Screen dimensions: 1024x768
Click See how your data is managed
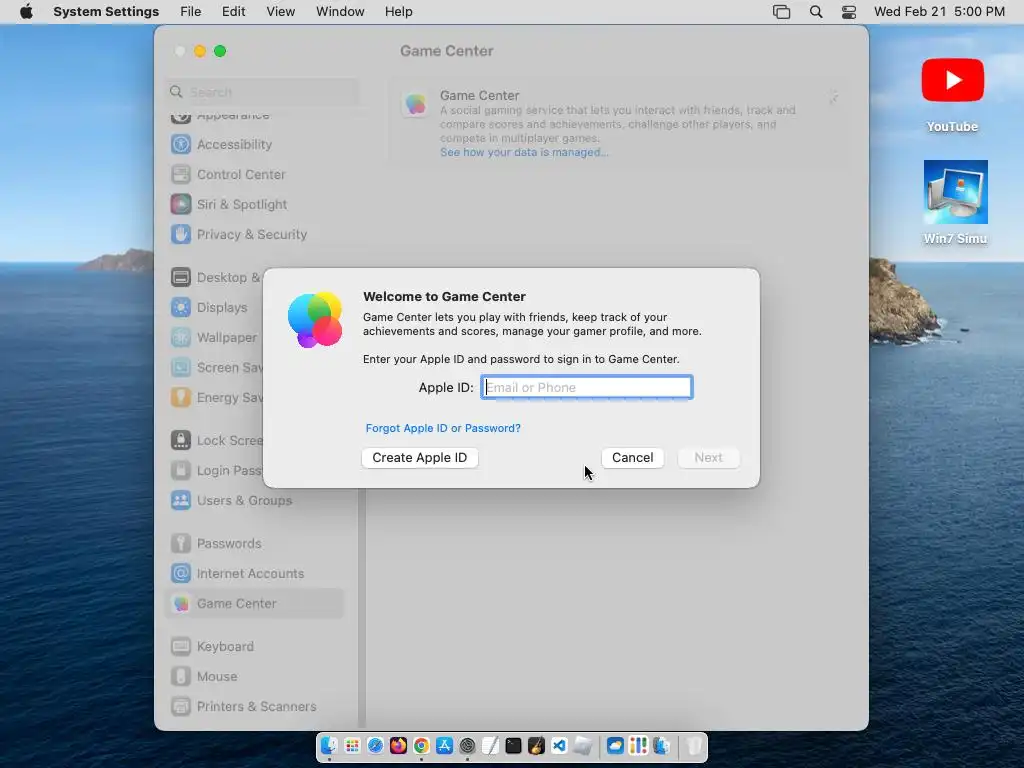pyautogui.click(x=524, y=152)
